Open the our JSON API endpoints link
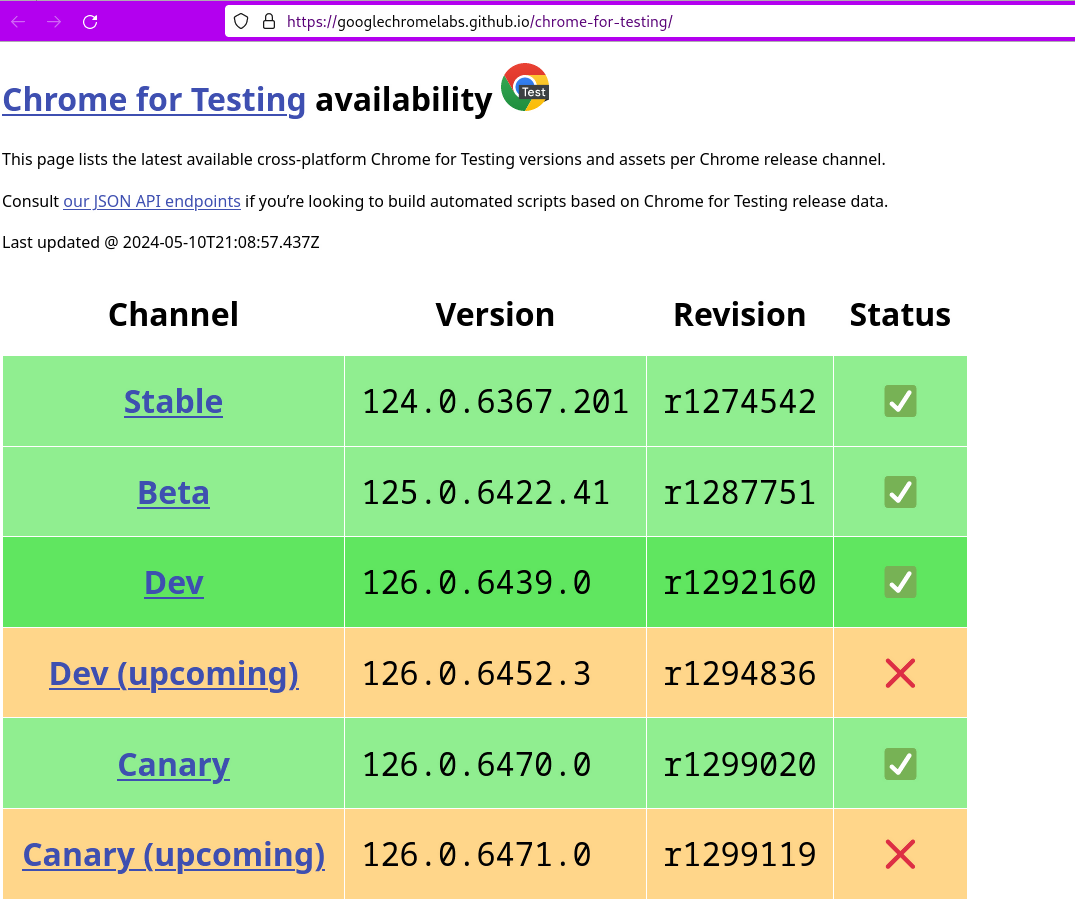The image size is (1075, 912). (x=152, y=201)
